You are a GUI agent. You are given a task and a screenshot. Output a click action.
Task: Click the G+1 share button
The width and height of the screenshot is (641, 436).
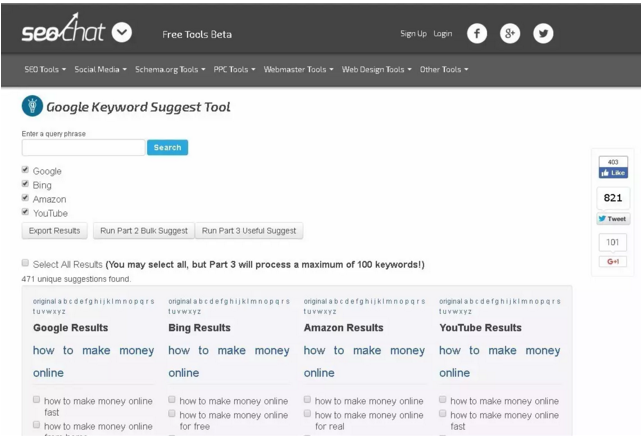click(612, 262)
